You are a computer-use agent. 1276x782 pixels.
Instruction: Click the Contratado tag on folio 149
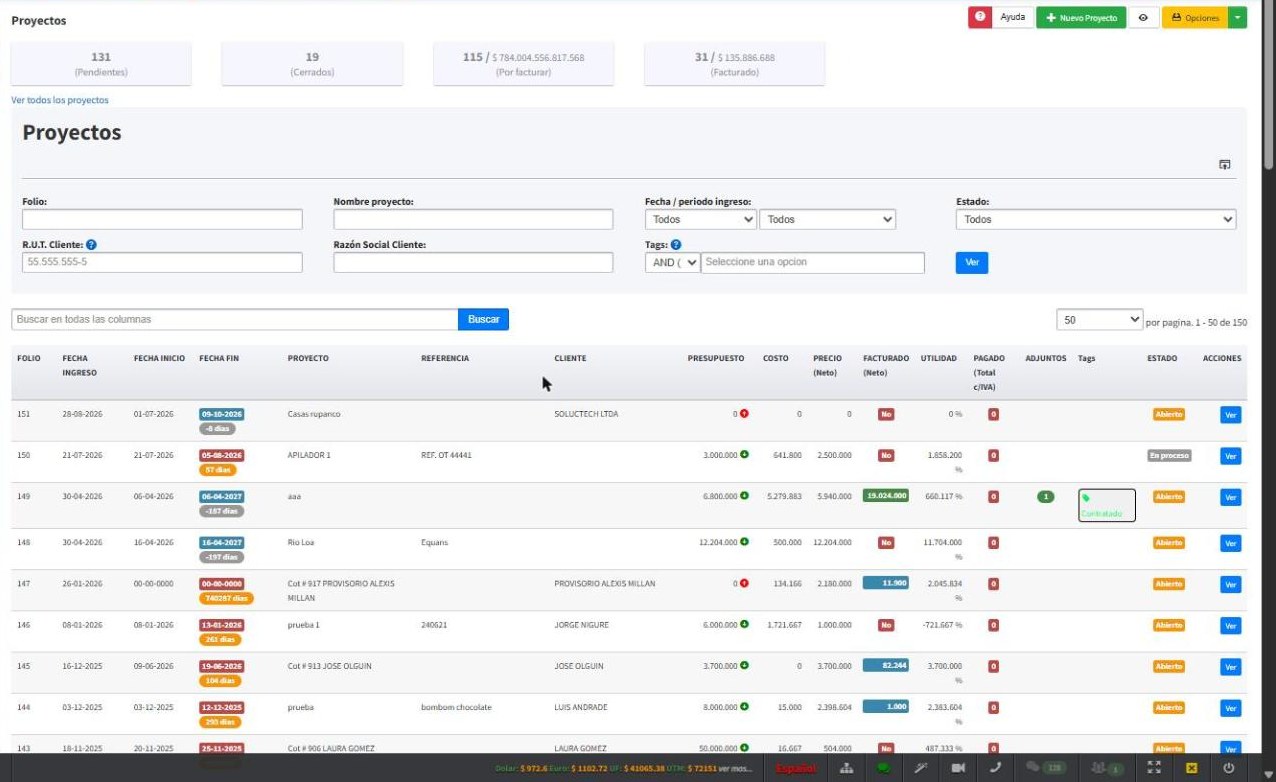1106,506
